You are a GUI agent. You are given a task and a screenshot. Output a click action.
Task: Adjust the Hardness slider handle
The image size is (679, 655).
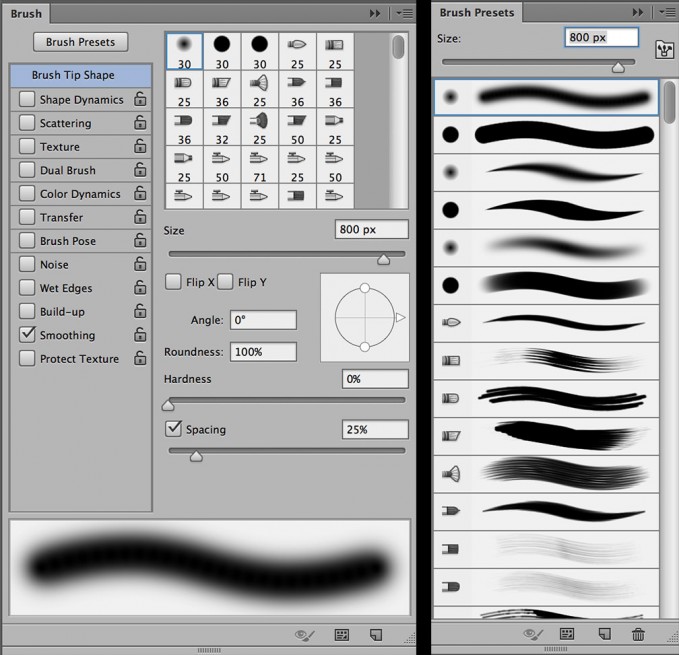coord(168,405)
